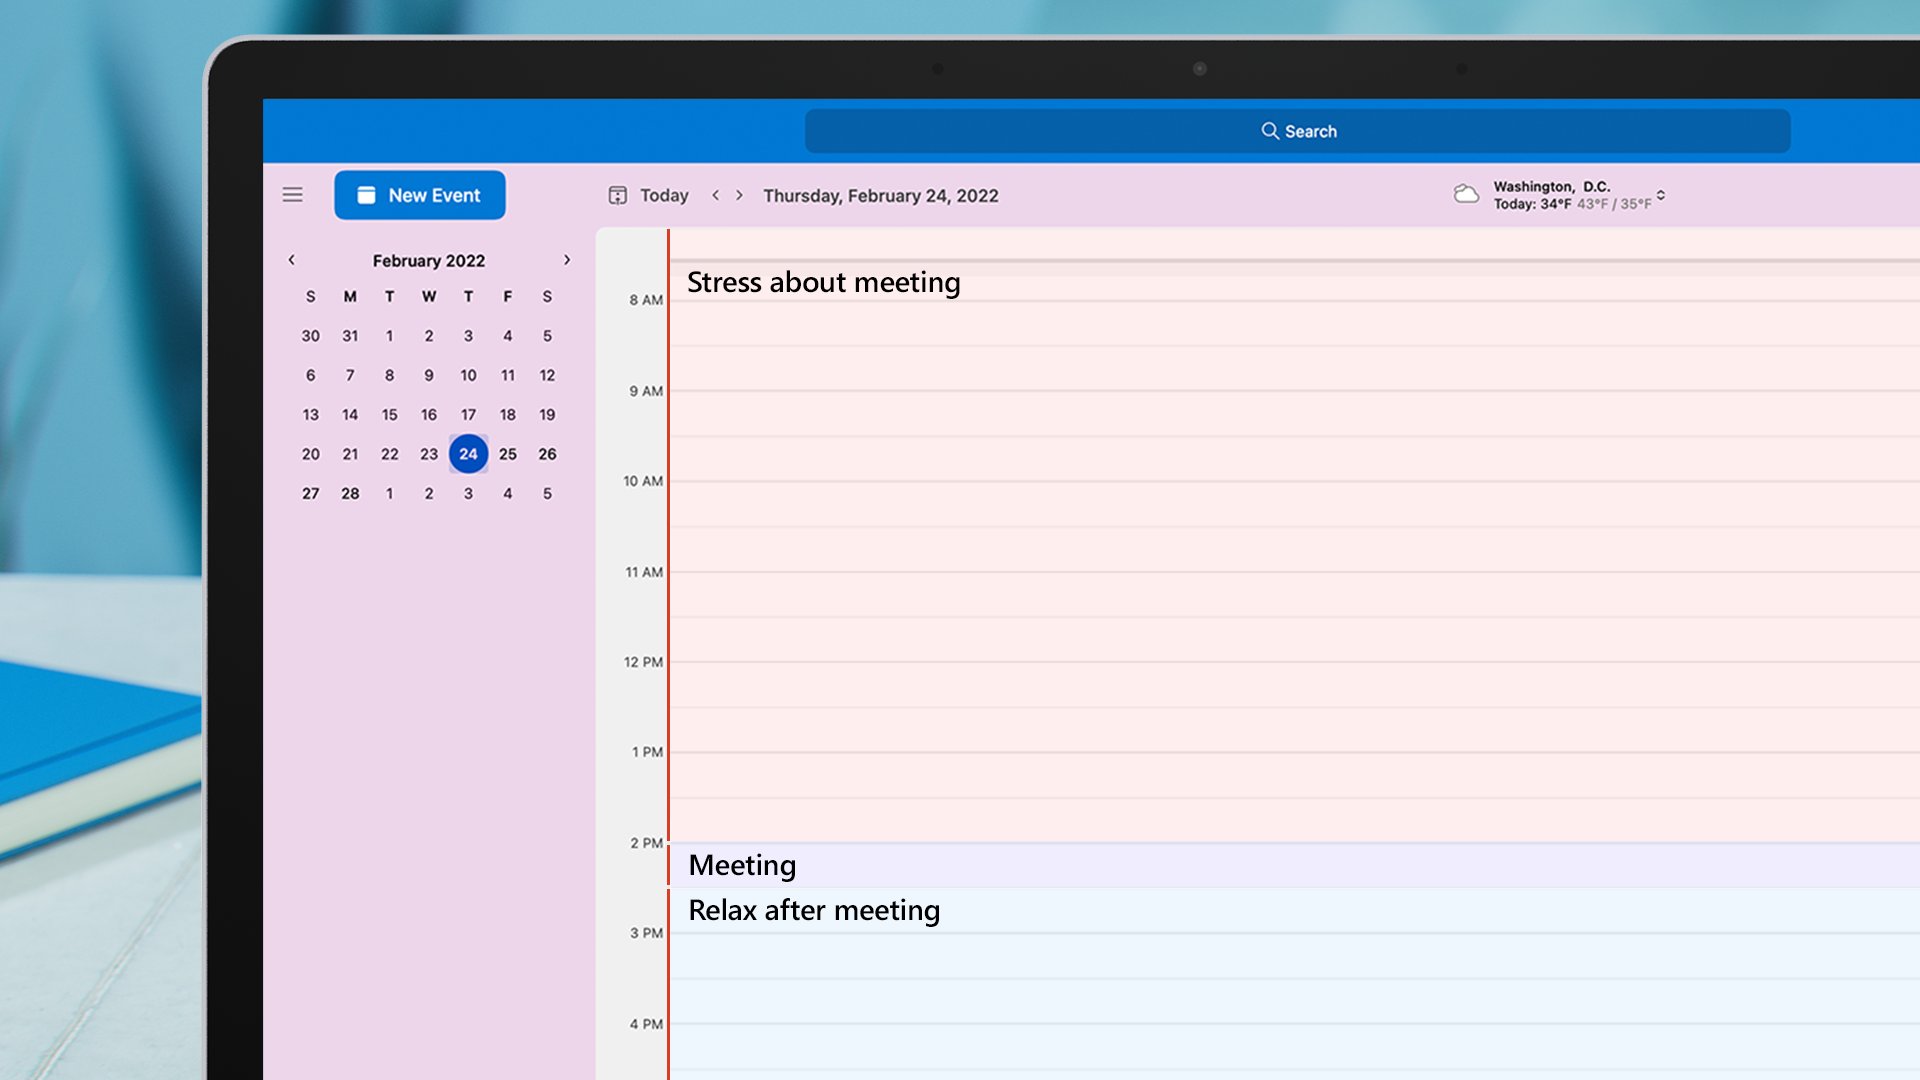The image size is (1920, 1080).
Task: Open the Meeting event at 2 PM
Action: coord(742,865)
